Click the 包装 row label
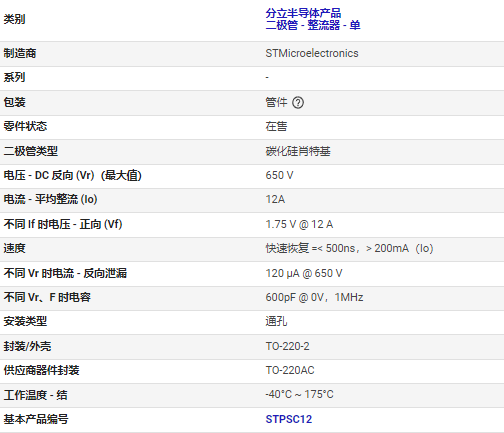504x433 pixels. [14, 102]
